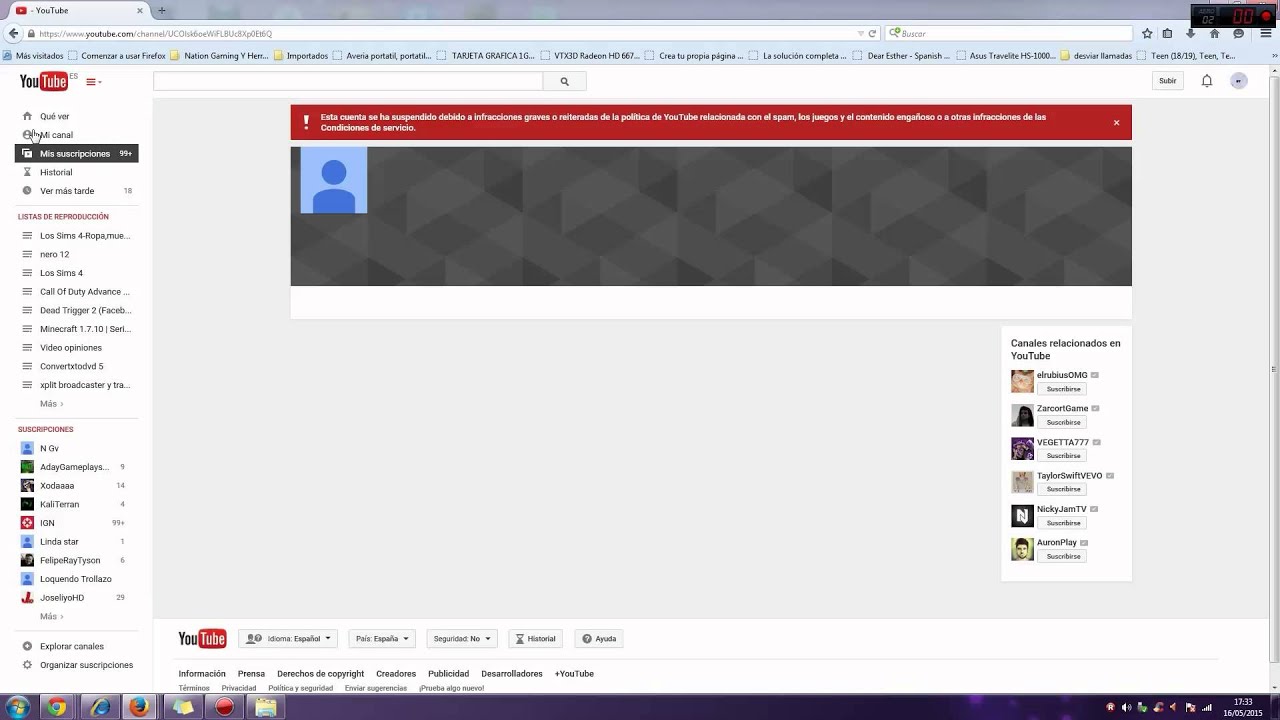The height and width of the screenshot is (720, 1280).
Task: Open the notifications bell
Action: coord(1207,81)
